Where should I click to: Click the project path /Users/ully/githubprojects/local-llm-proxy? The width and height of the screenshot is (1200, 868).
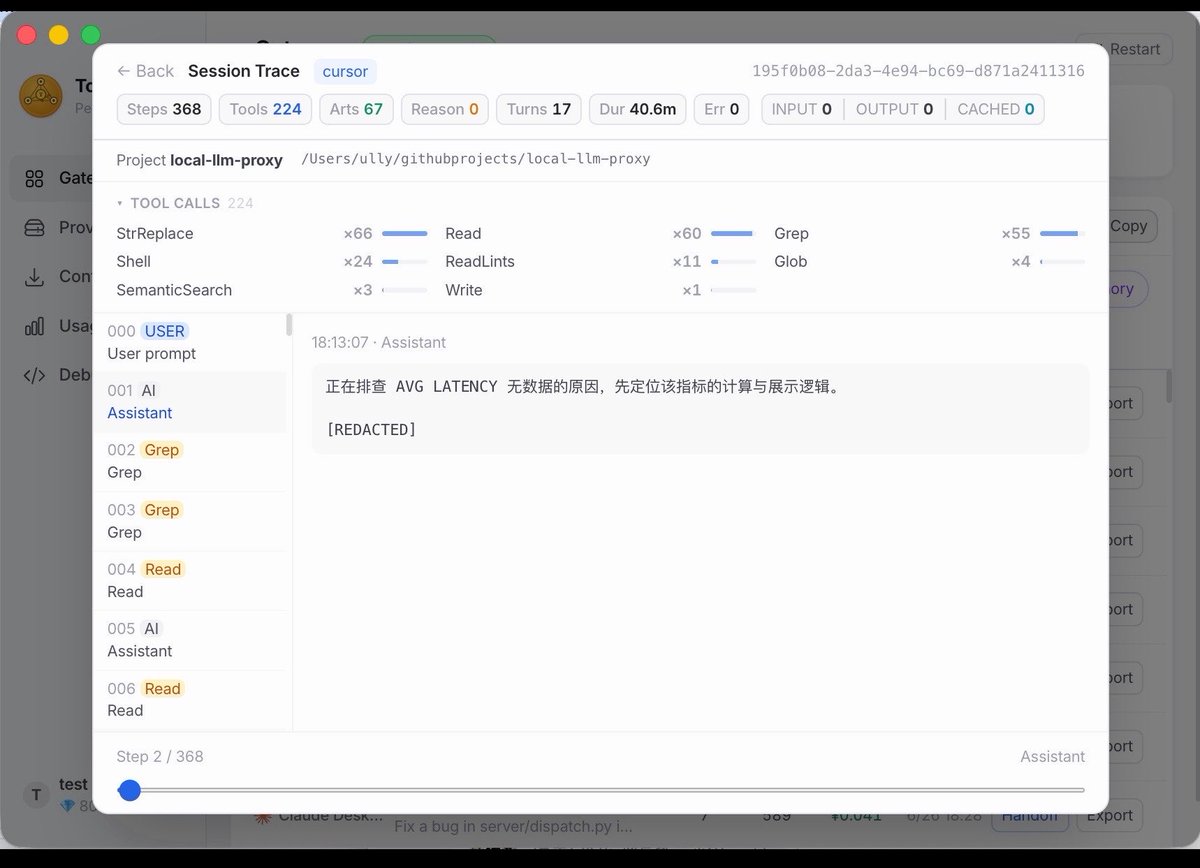476,159
